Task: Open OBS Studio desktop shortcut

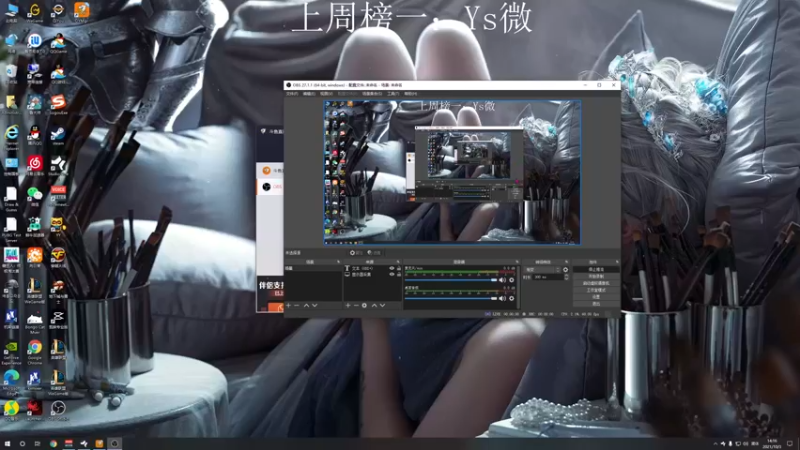Action: pos(58,410)
